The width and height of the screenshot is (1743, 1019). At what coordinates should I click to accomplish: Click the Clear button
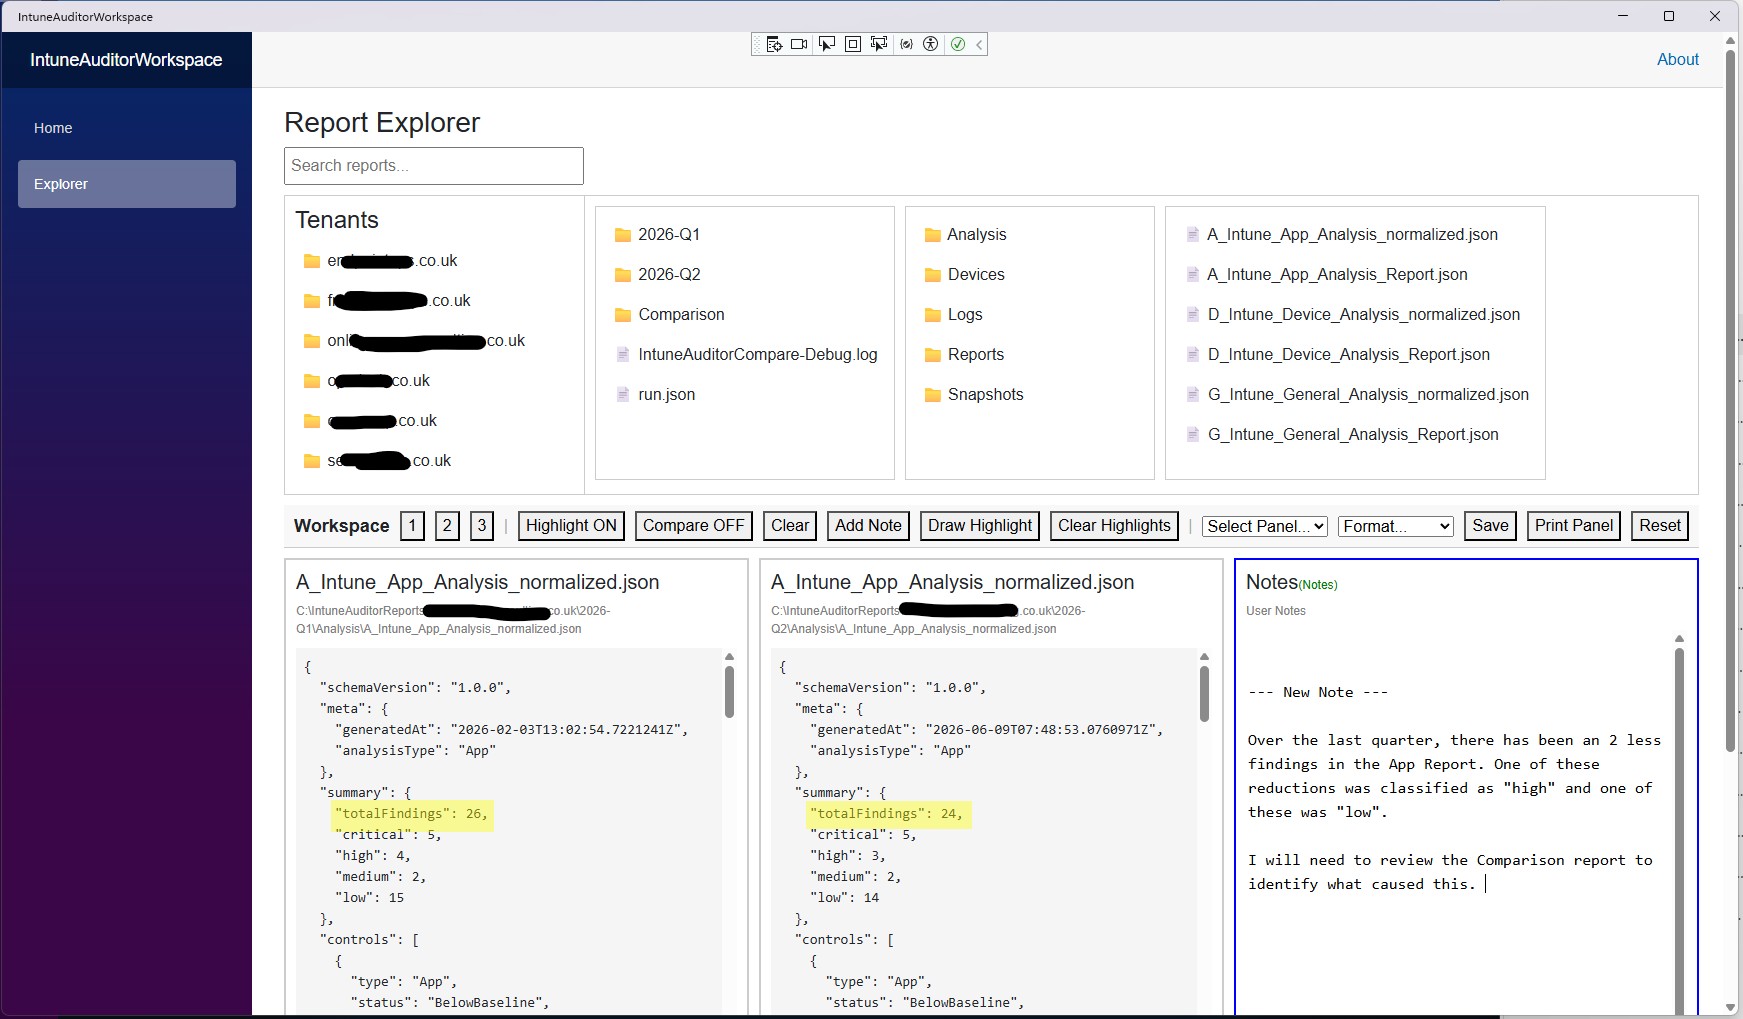coord(790,526)
